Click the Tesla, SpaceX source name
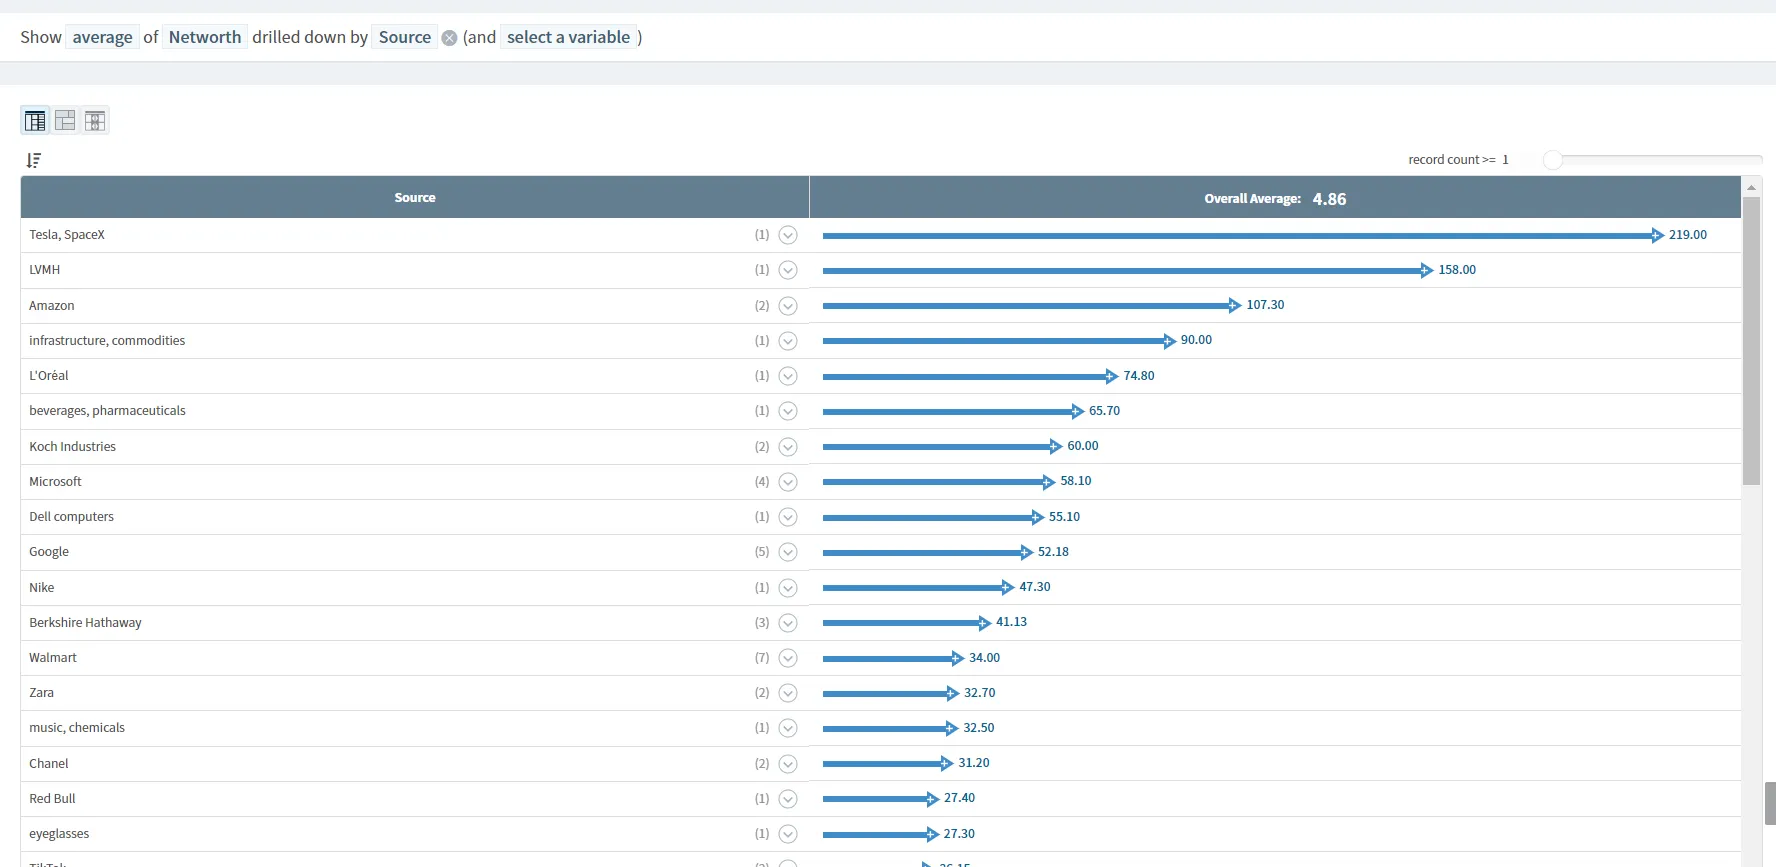 coord(67,235)
